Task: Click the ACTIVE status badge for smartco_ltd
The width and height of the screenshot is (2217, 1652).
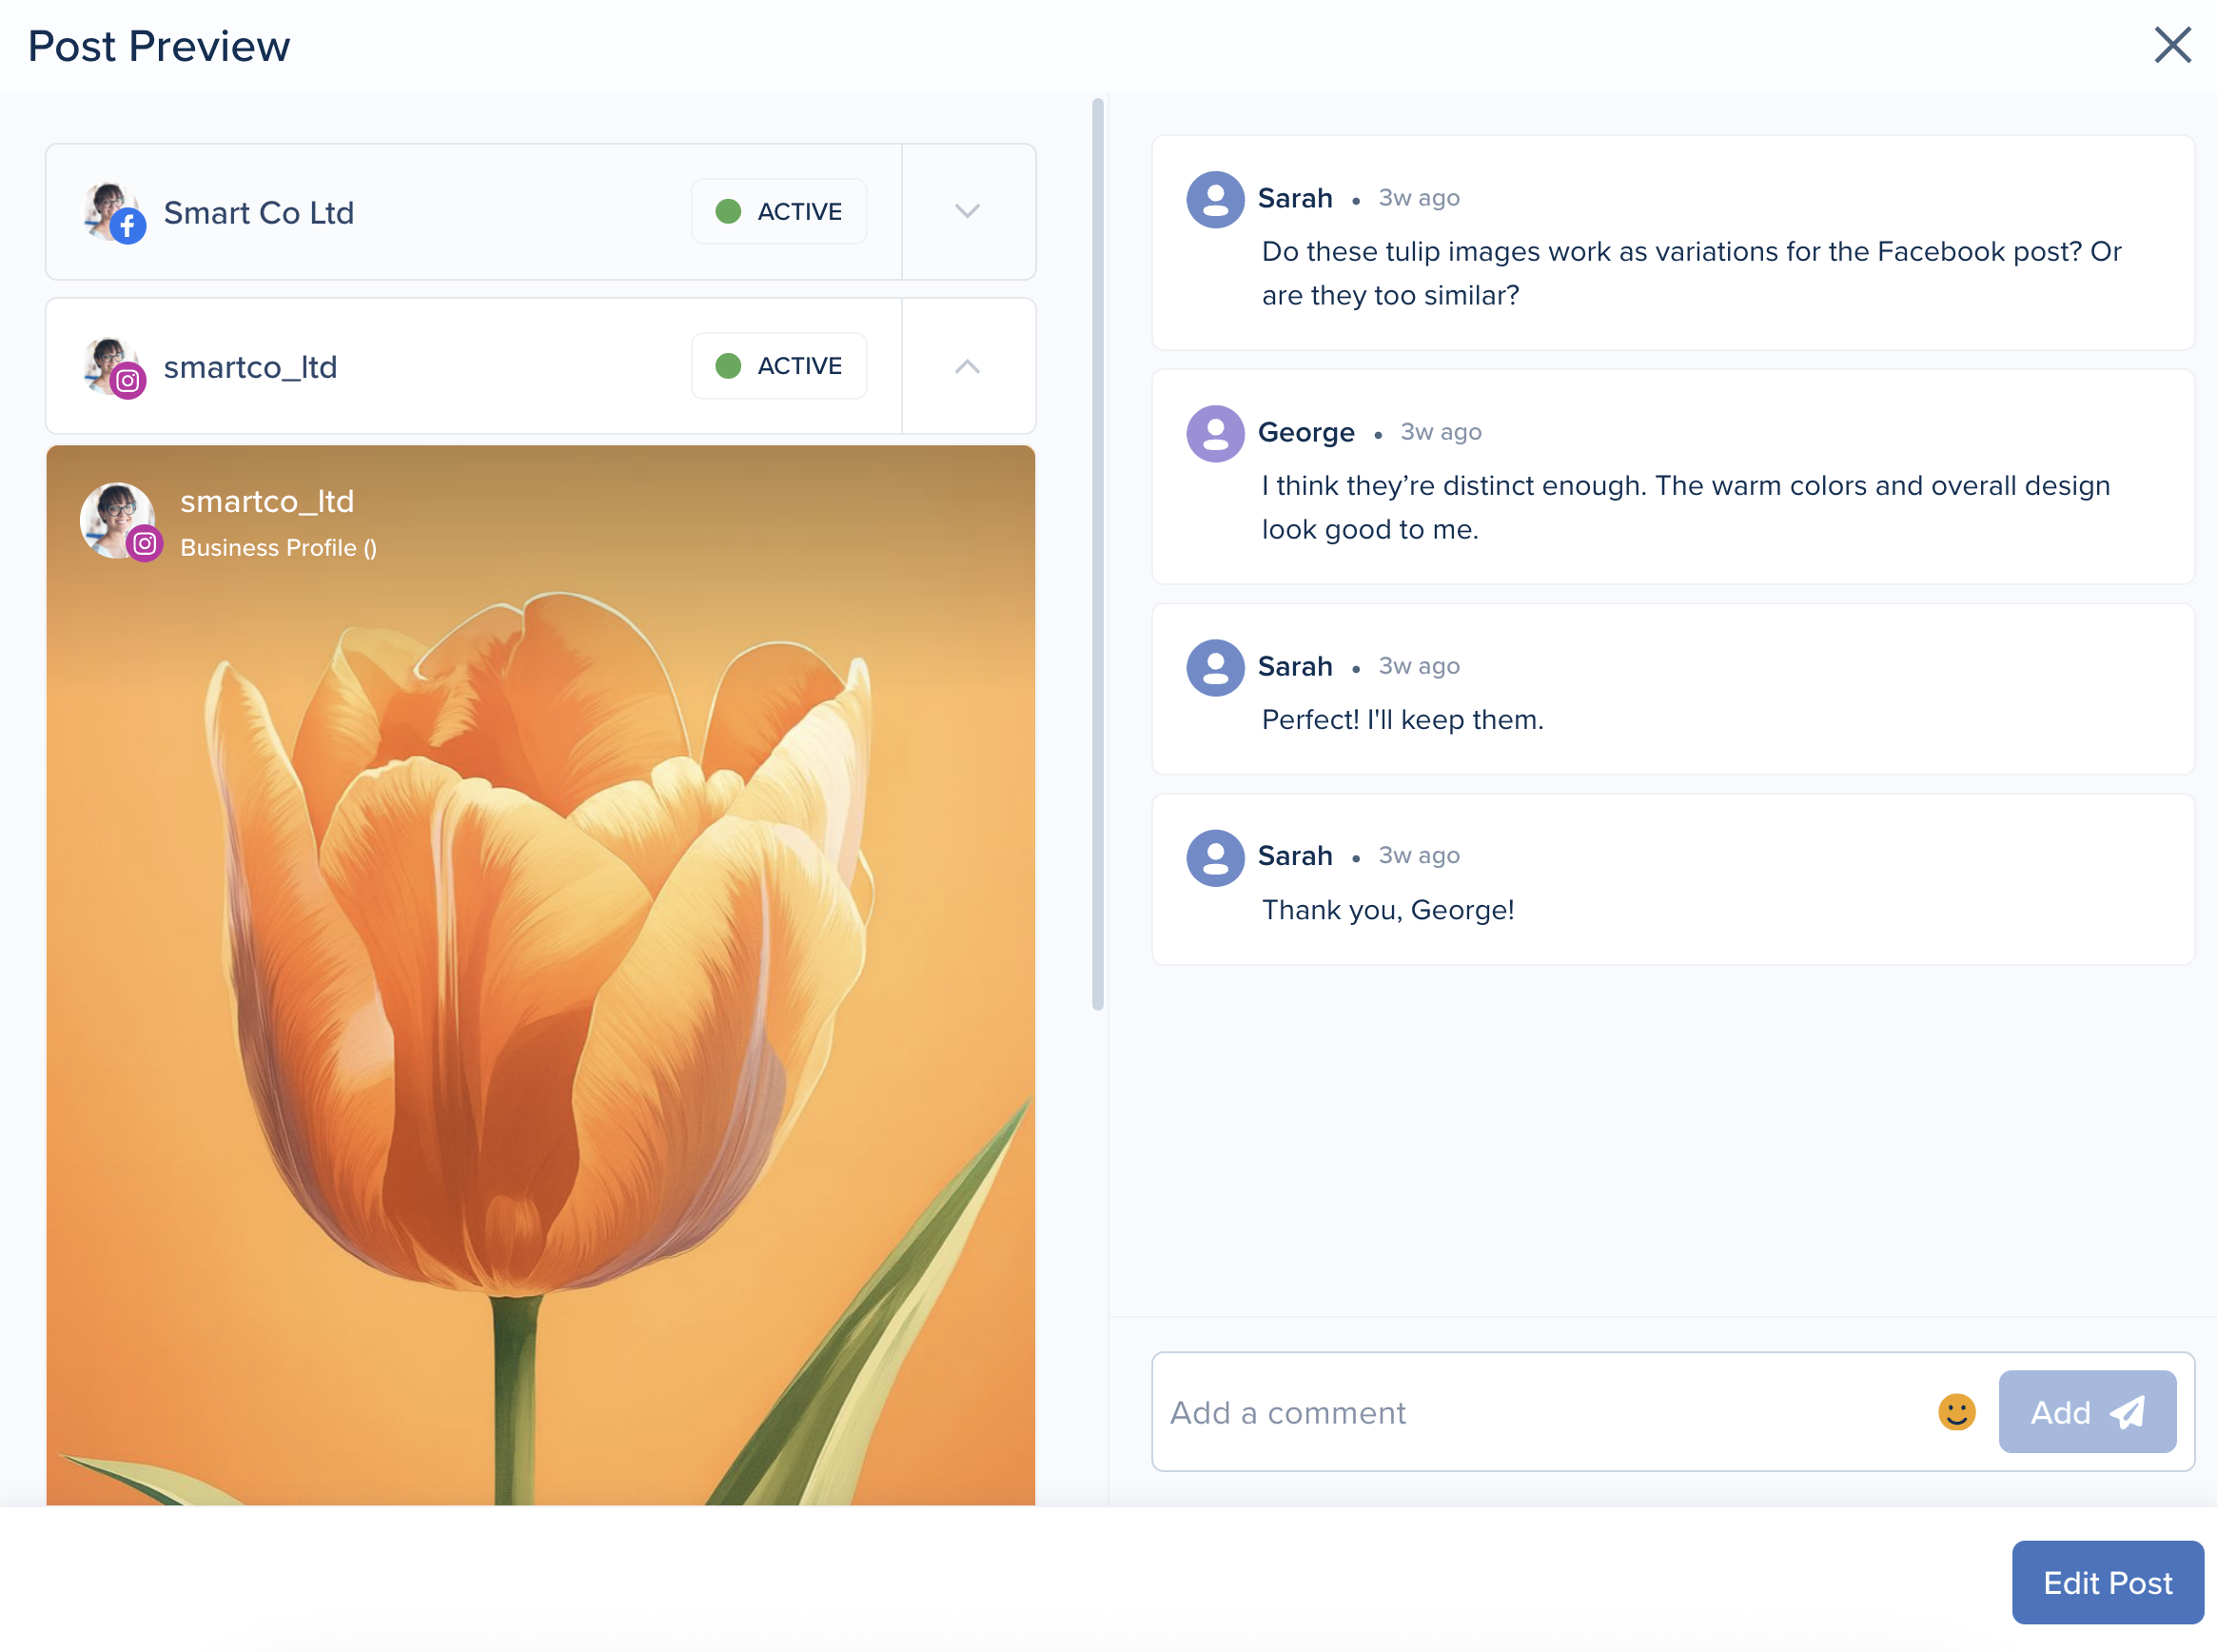Action: point(778,366)
